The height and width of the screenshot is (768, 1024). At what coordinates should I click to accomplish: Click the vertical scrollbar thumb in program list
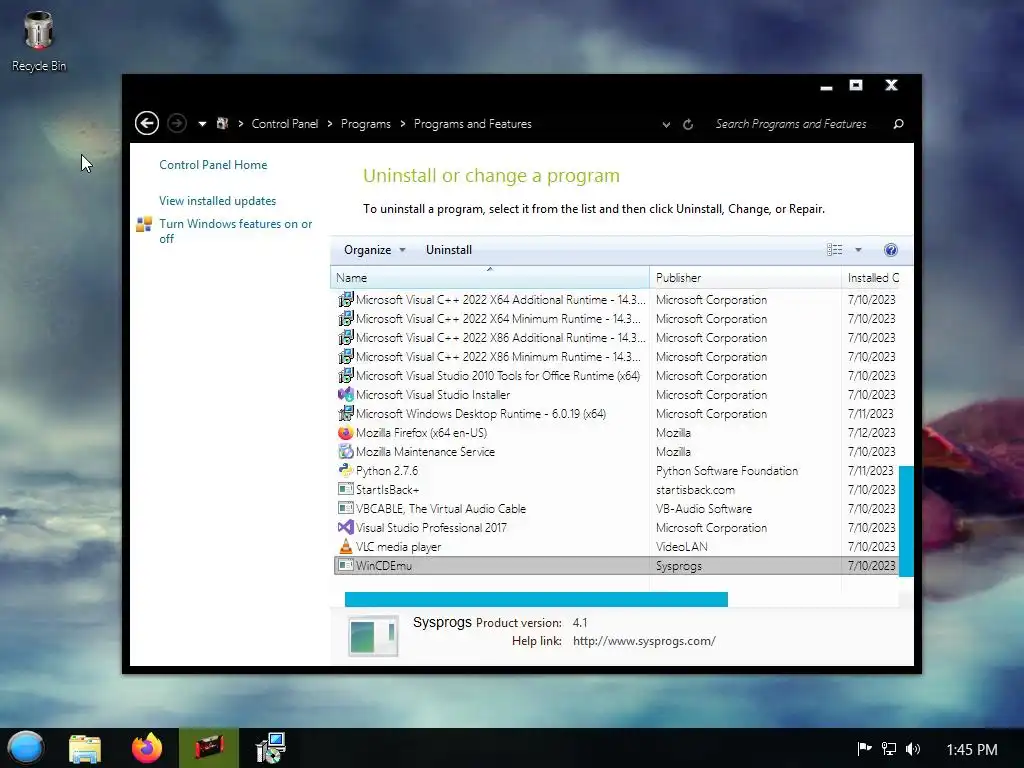click(906, 521)
